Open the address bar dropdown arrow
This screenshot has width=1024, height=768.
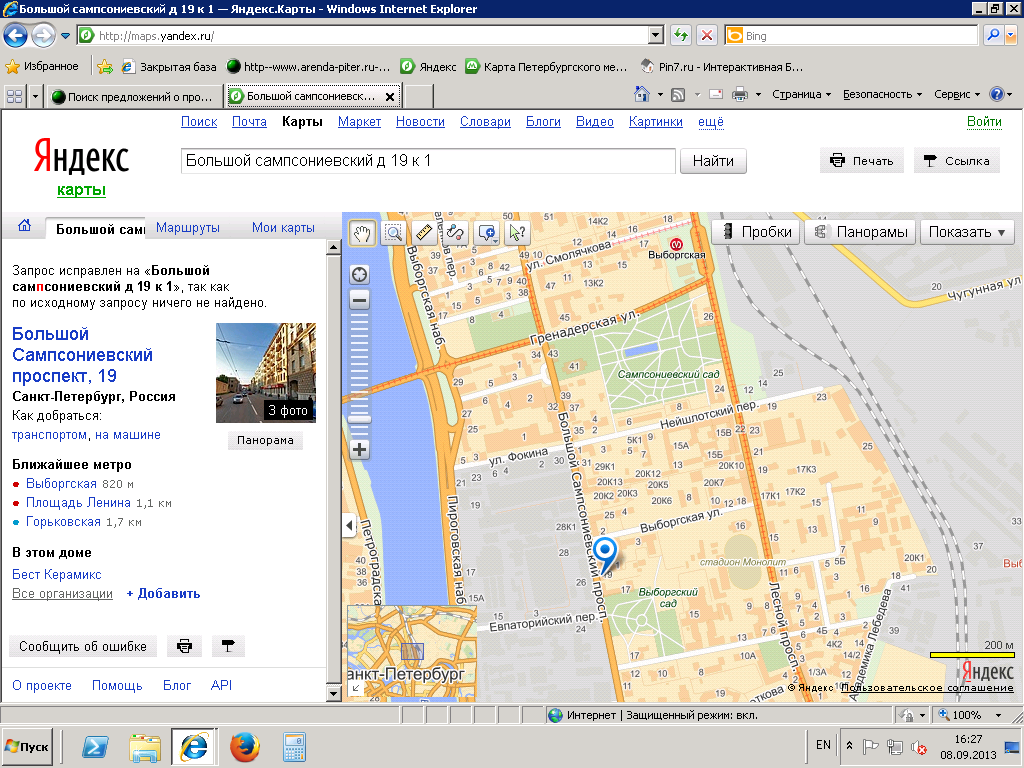(x=656, y=35)
